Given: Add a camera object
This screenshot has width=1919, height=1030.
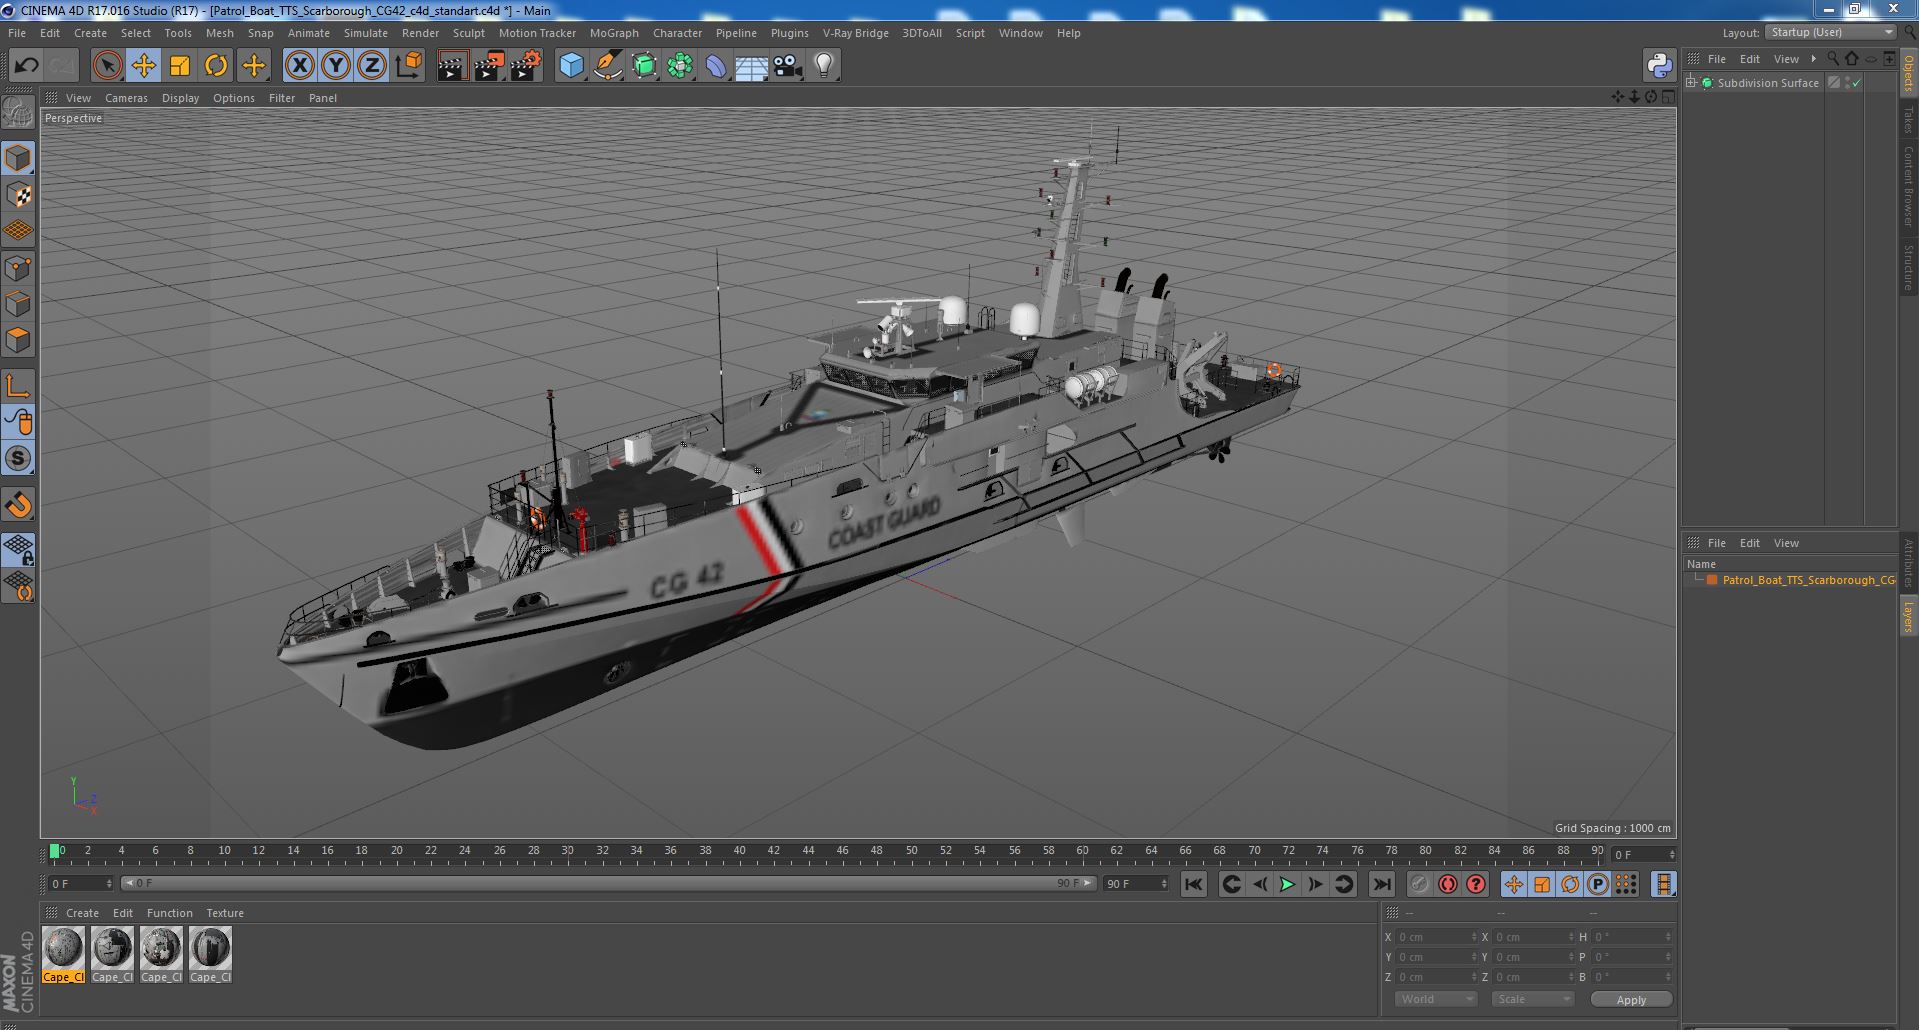Looking at the screenshot, I should 787,66.
